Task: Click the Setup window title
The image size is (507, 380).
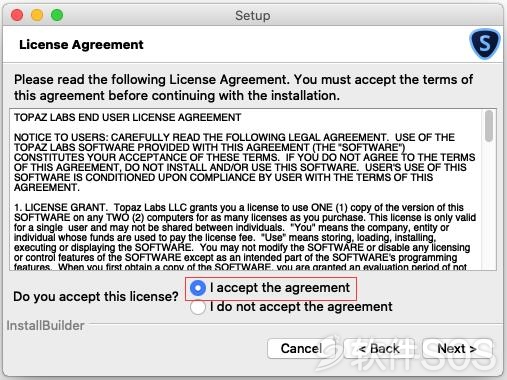Action: click(253, 15)
